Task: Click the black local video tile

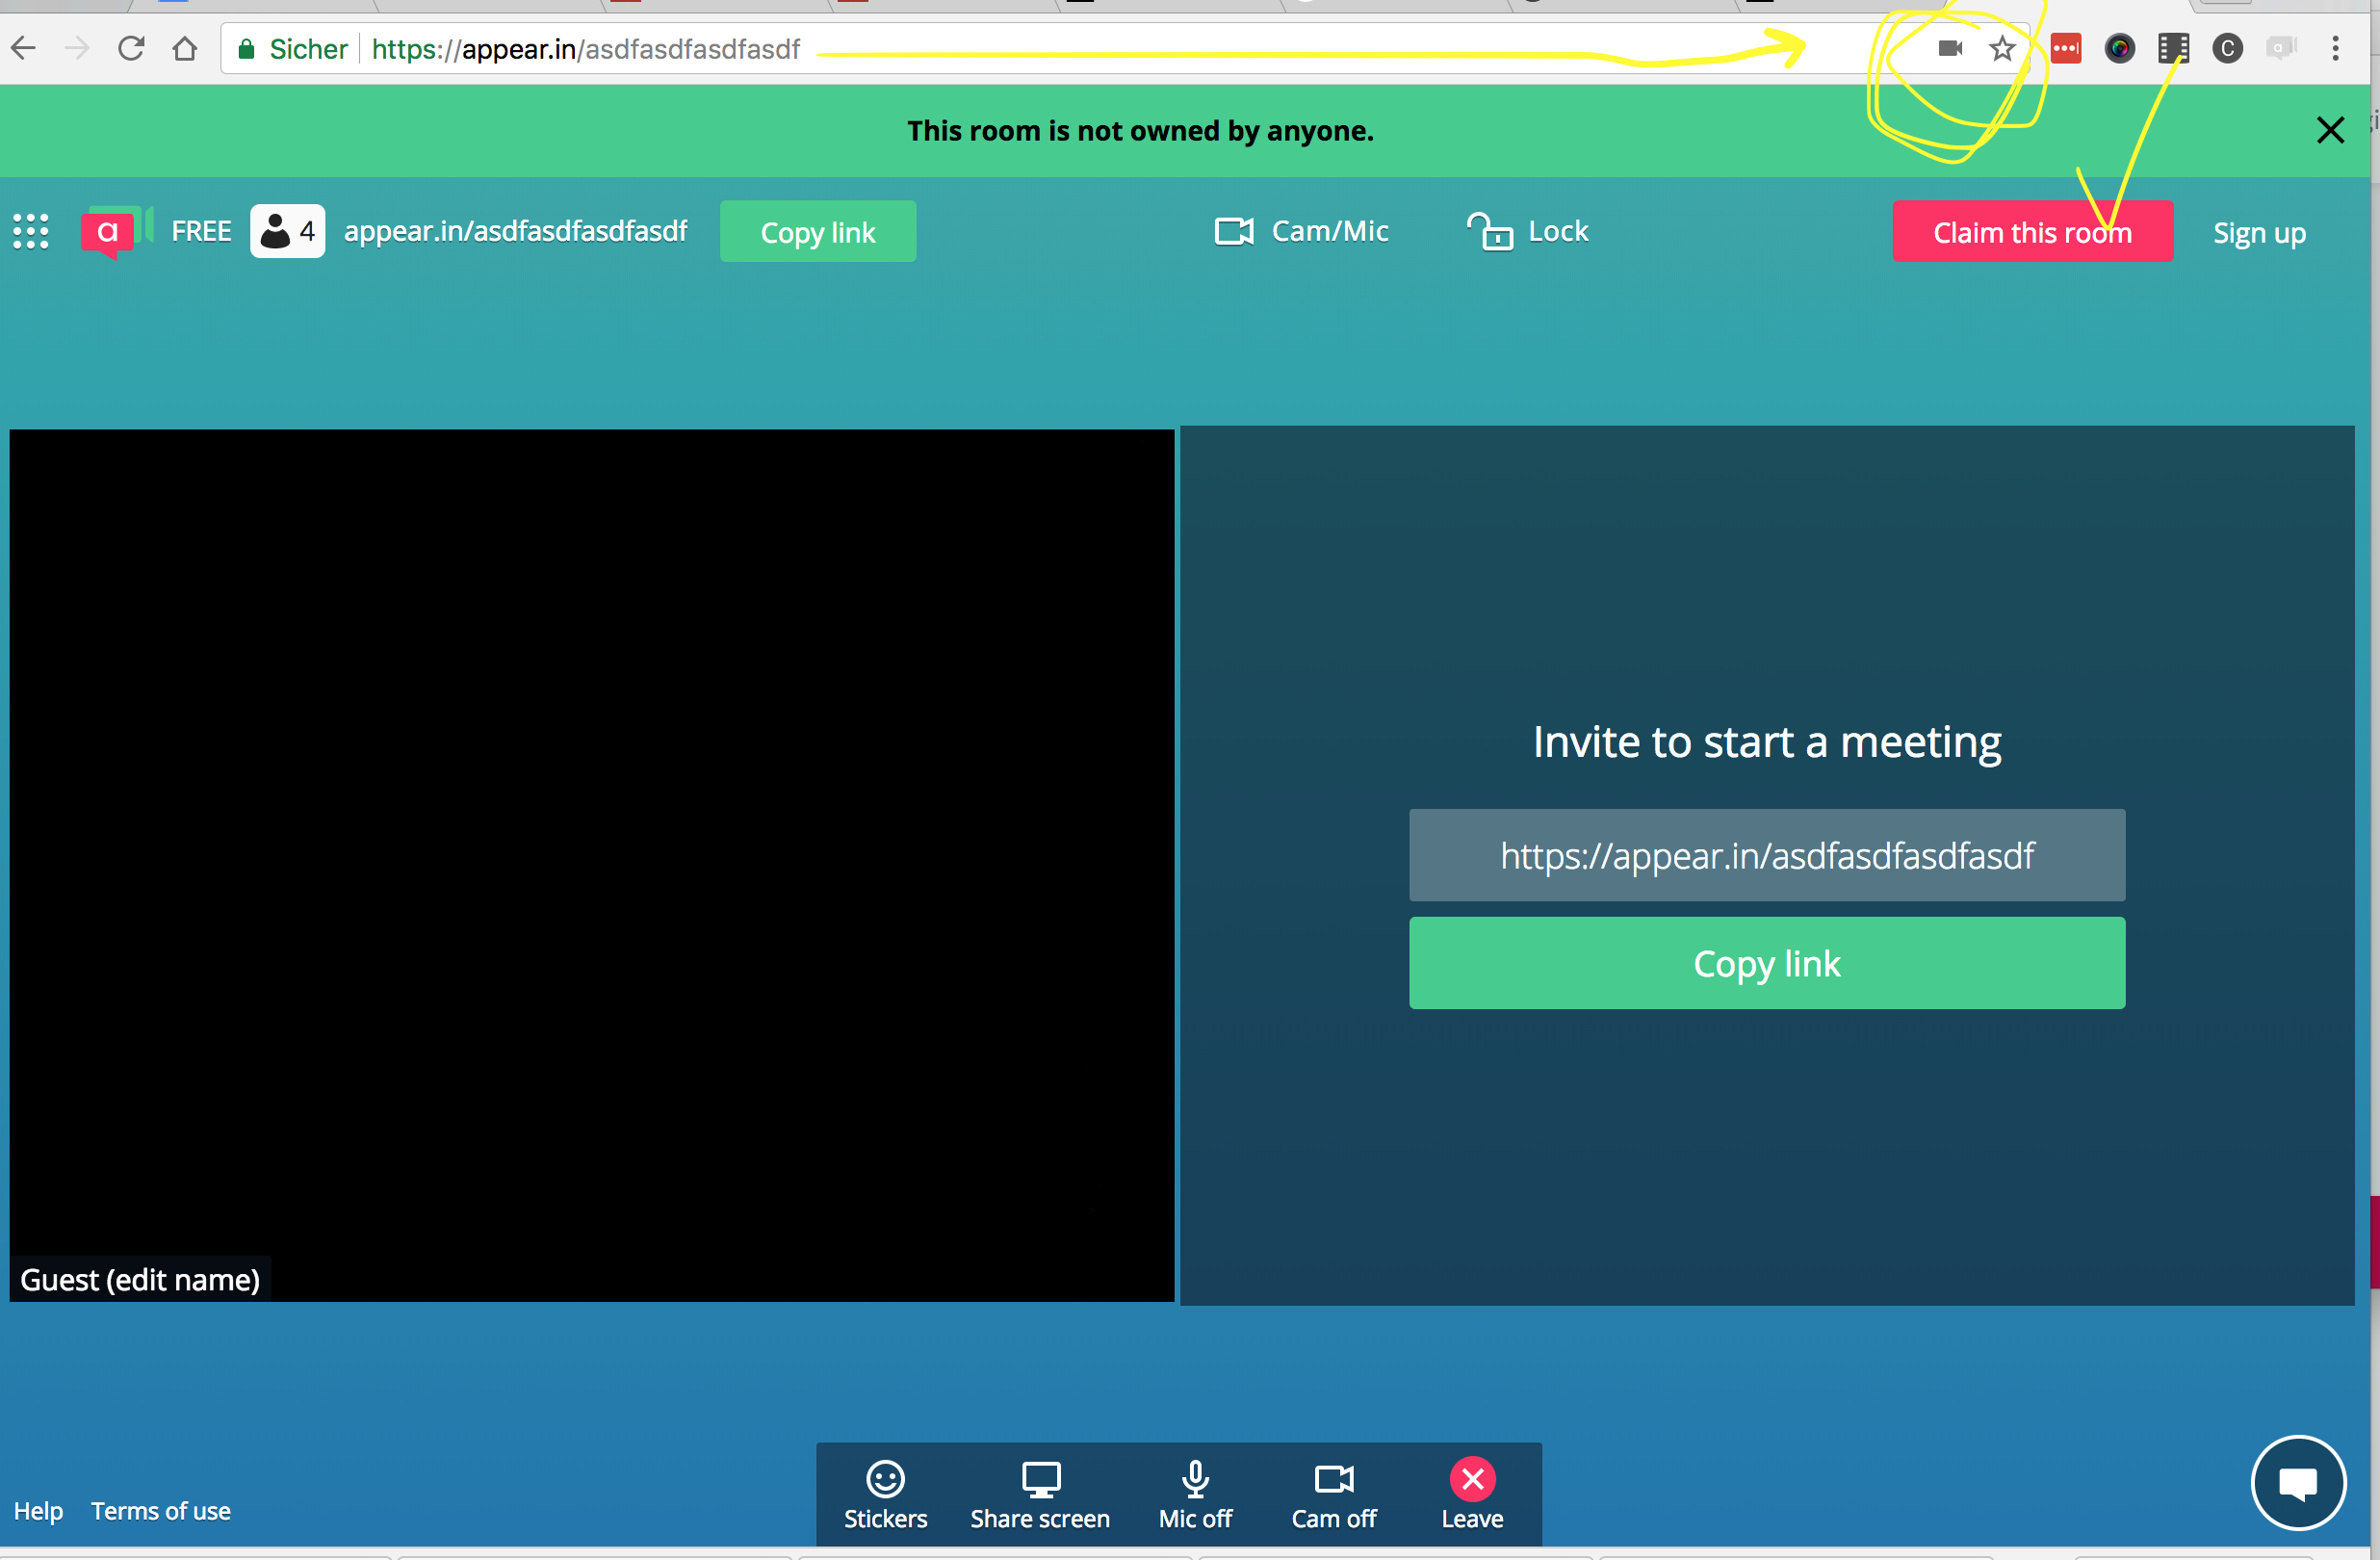Action: (x=592, y=865)
